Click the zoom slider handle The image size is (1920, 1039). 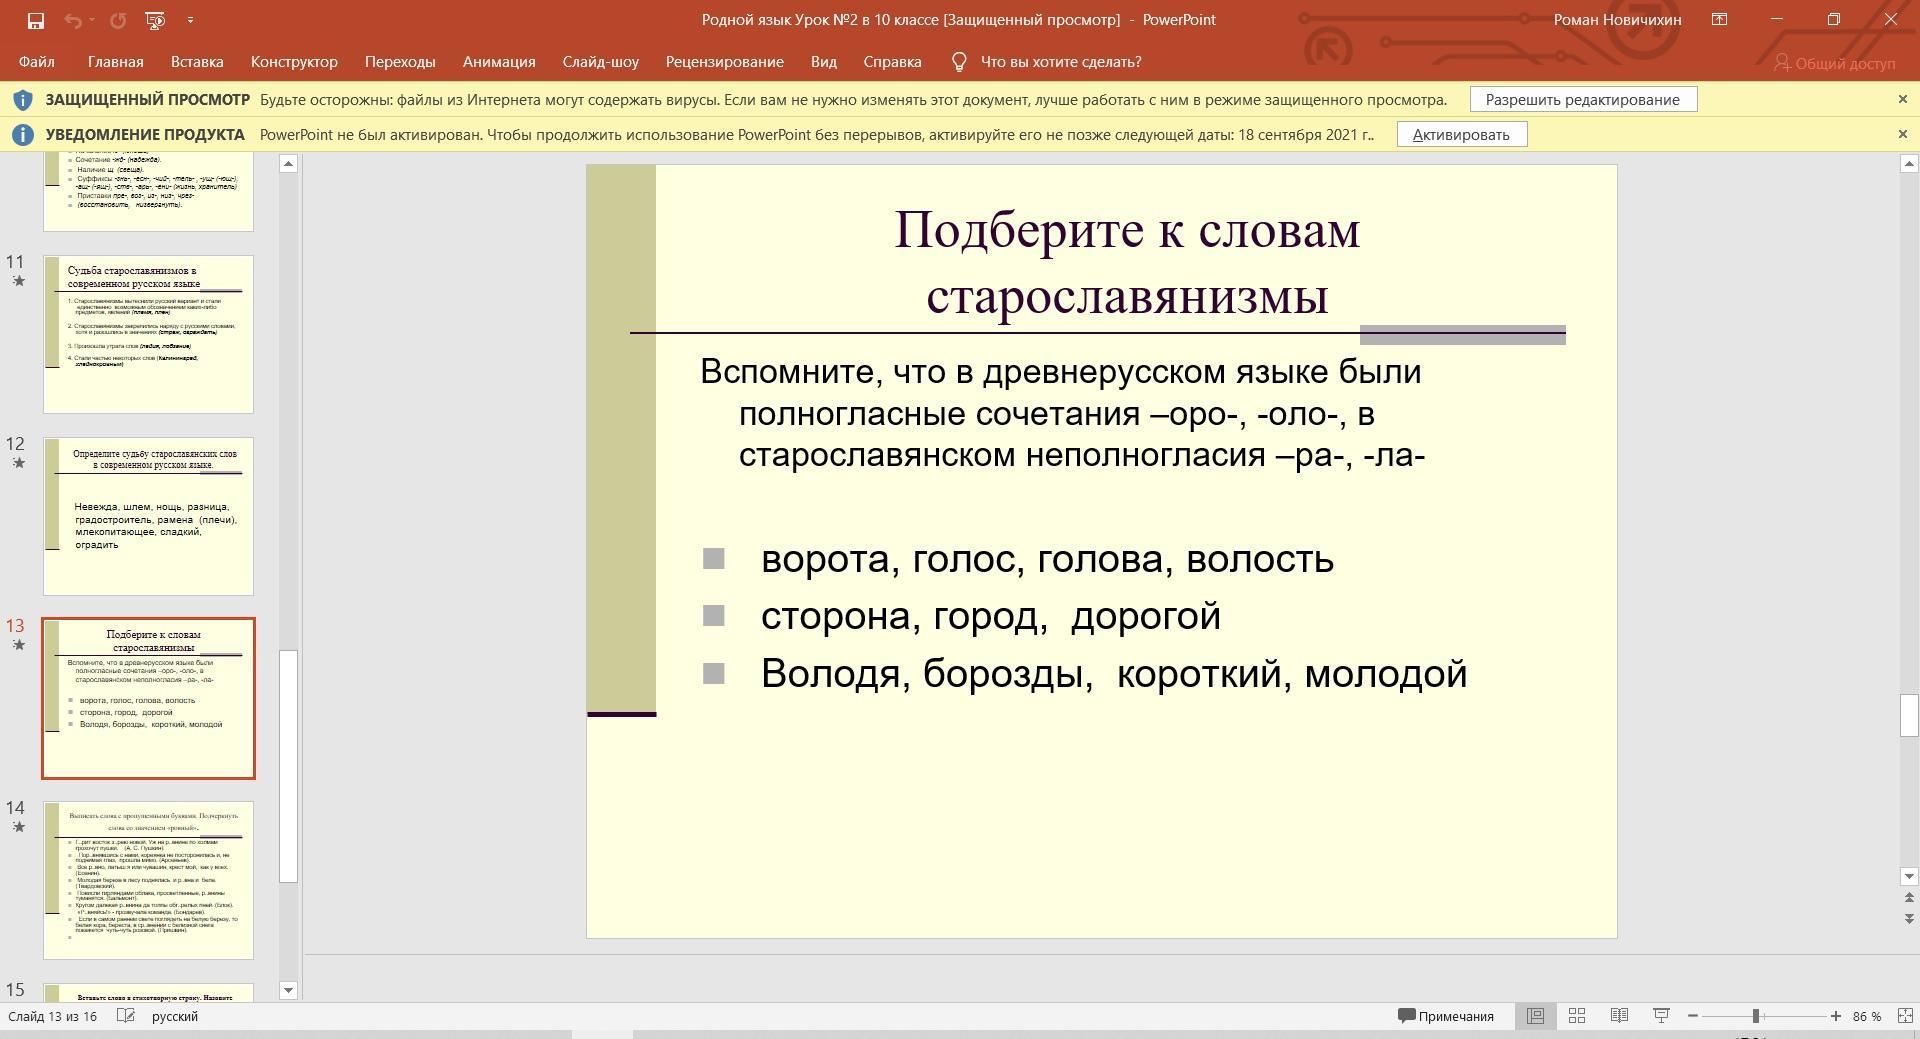(1755, 1016)
